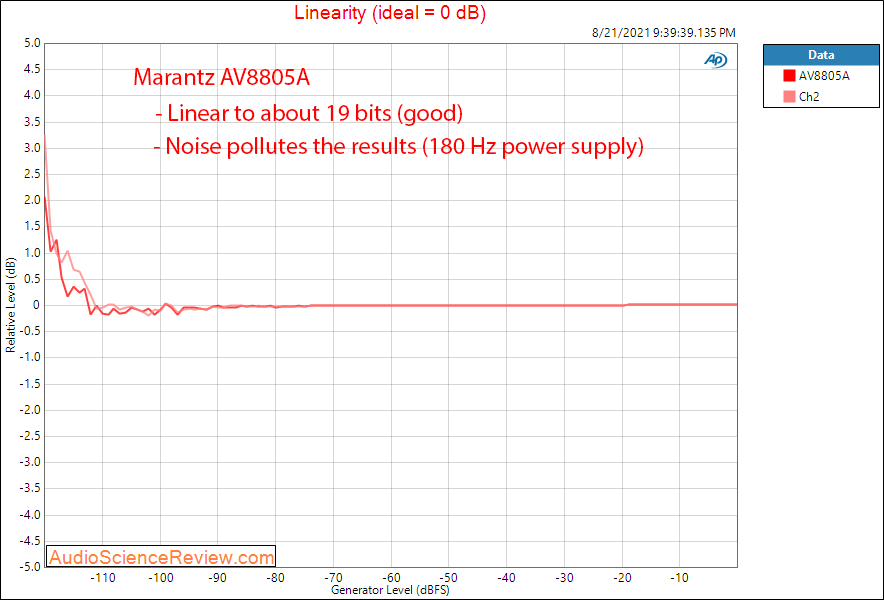Click the -30 generator level tick label
Screen dimensions: 884x600
(x=564, y=578)
